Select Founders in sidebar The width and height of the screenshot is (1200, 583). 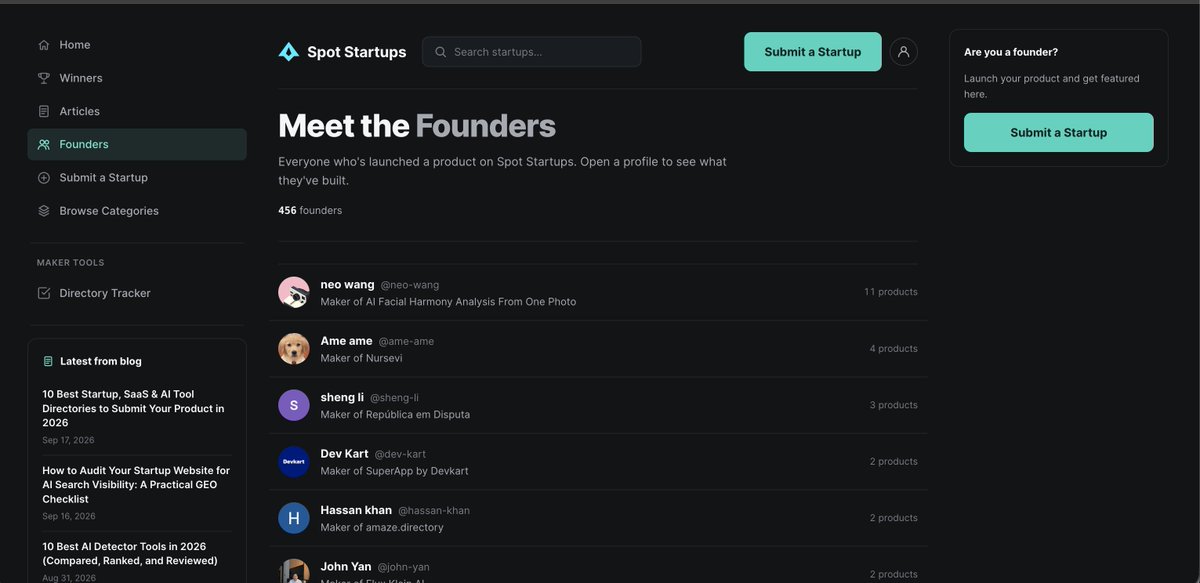click(137, 144)
